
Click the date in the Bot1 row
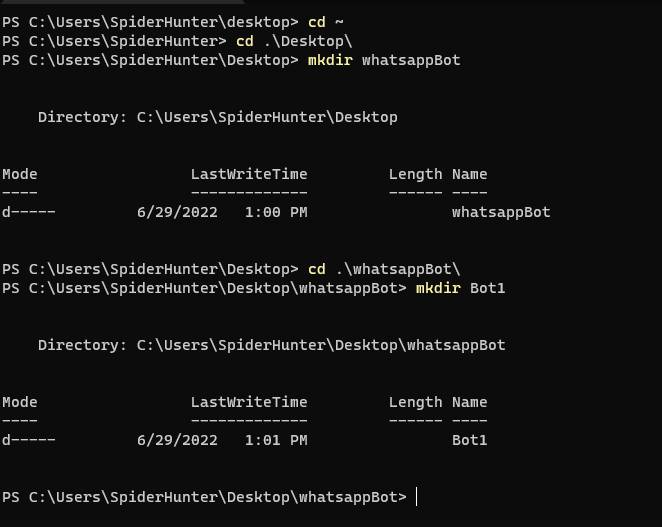click(177, 440)
